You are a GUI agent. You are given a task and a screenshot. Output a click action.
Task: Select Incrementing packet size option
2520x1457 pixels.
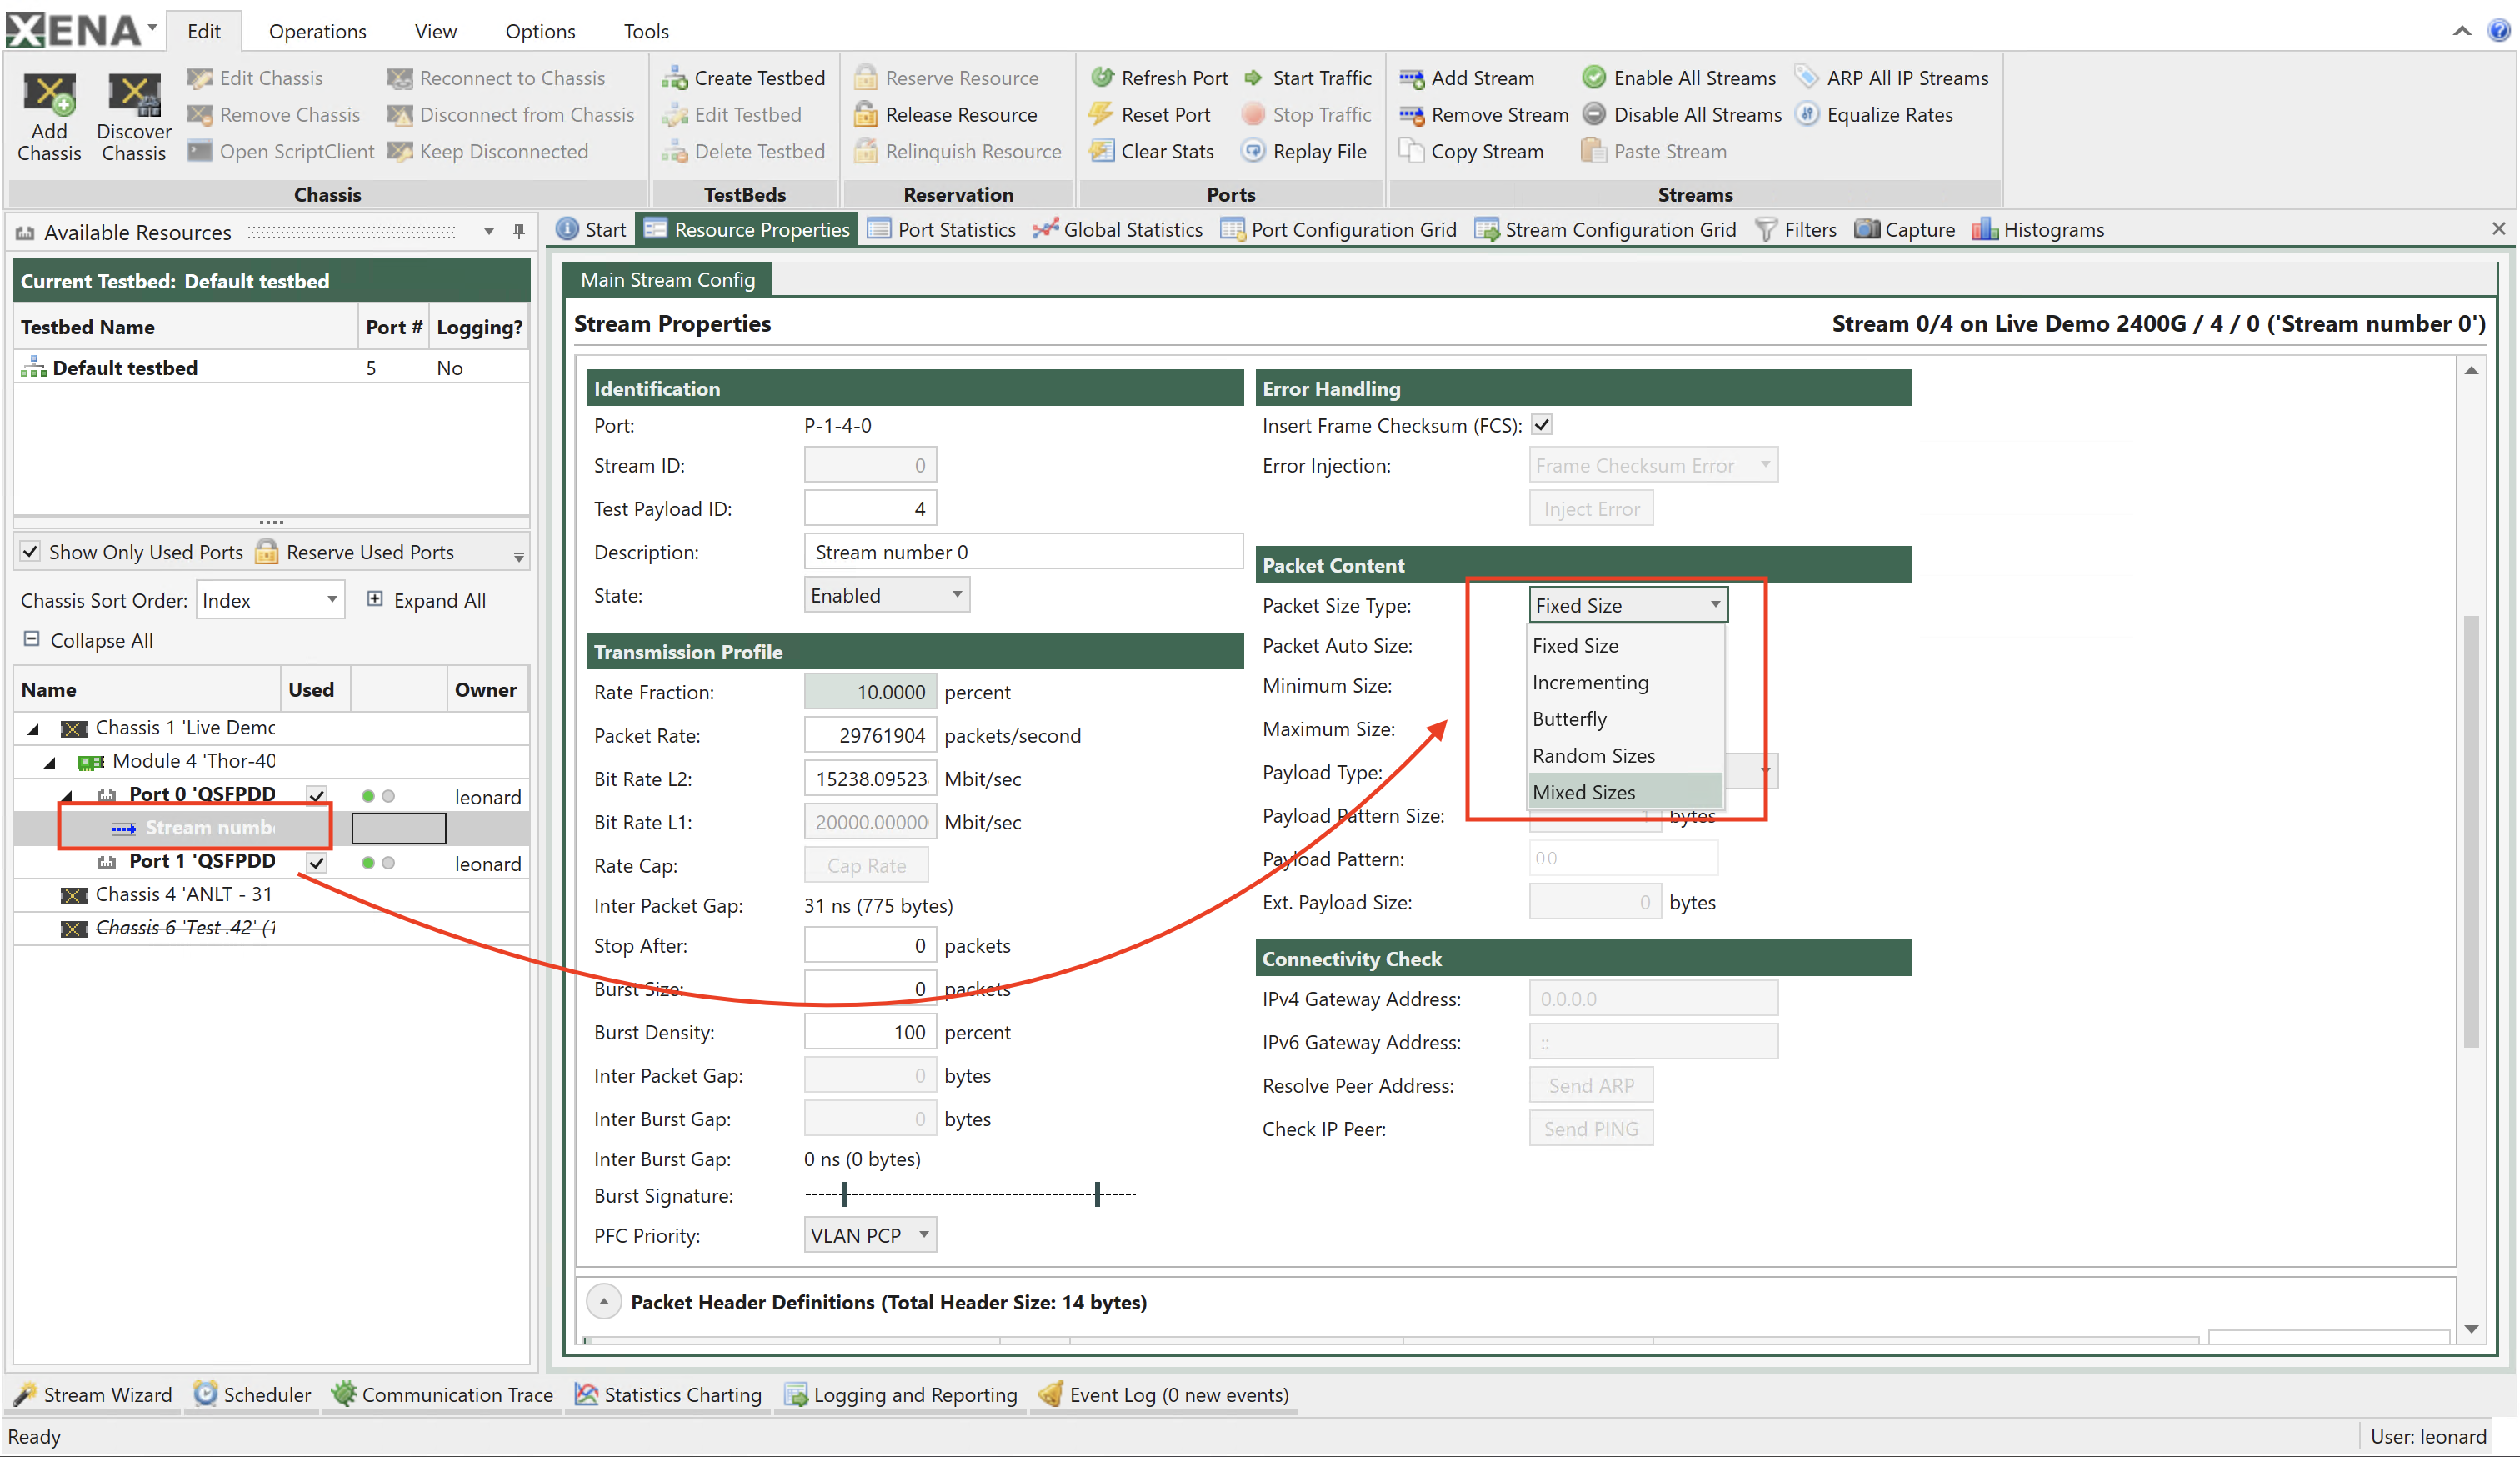[1625, 682]
